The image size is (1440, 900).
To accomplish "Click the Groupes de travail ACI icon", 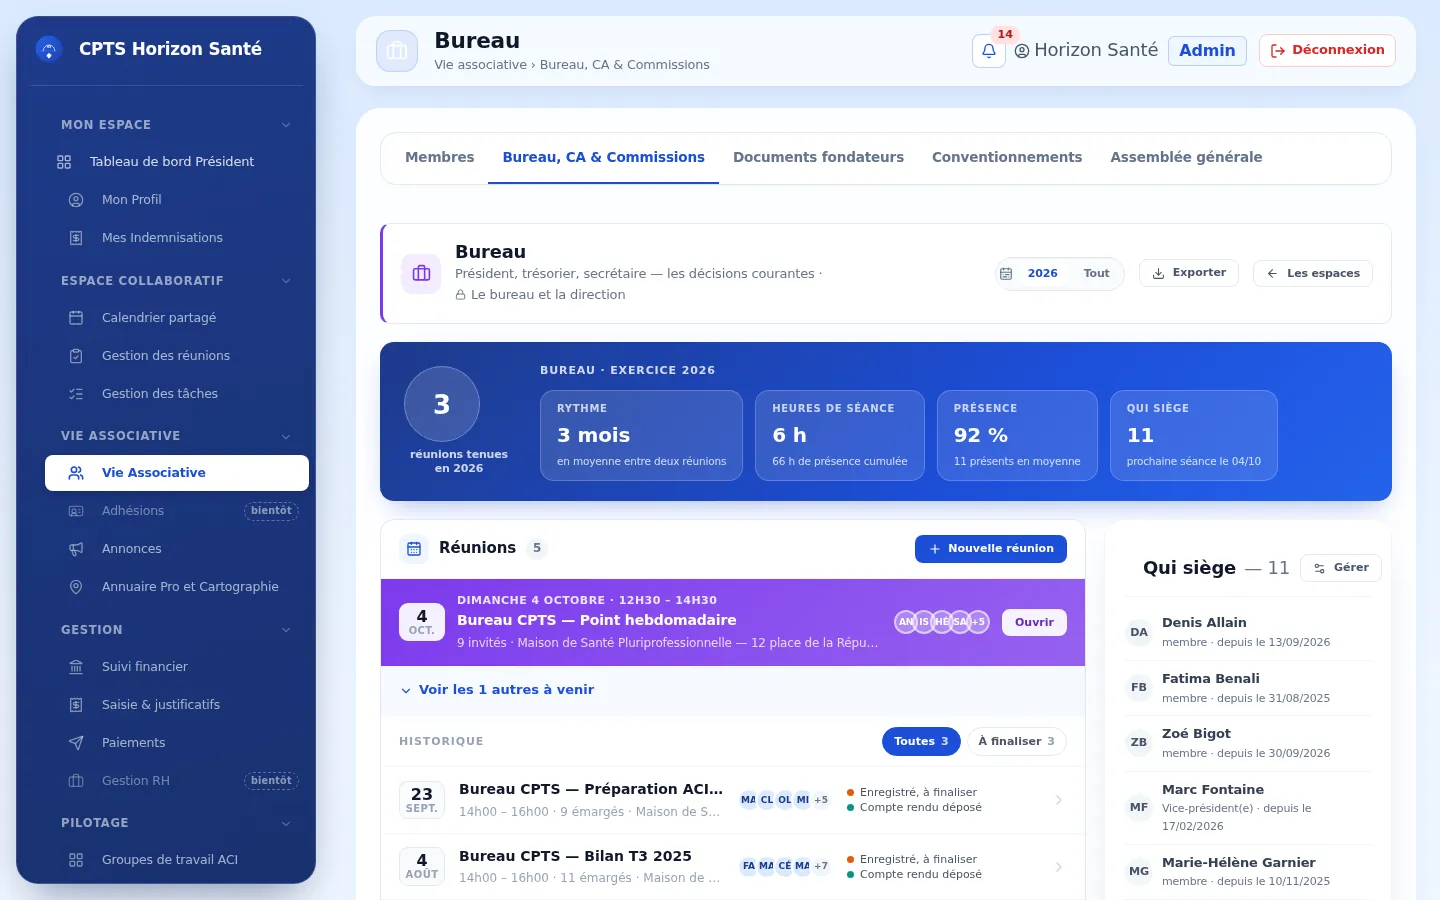I will [76, 860].
